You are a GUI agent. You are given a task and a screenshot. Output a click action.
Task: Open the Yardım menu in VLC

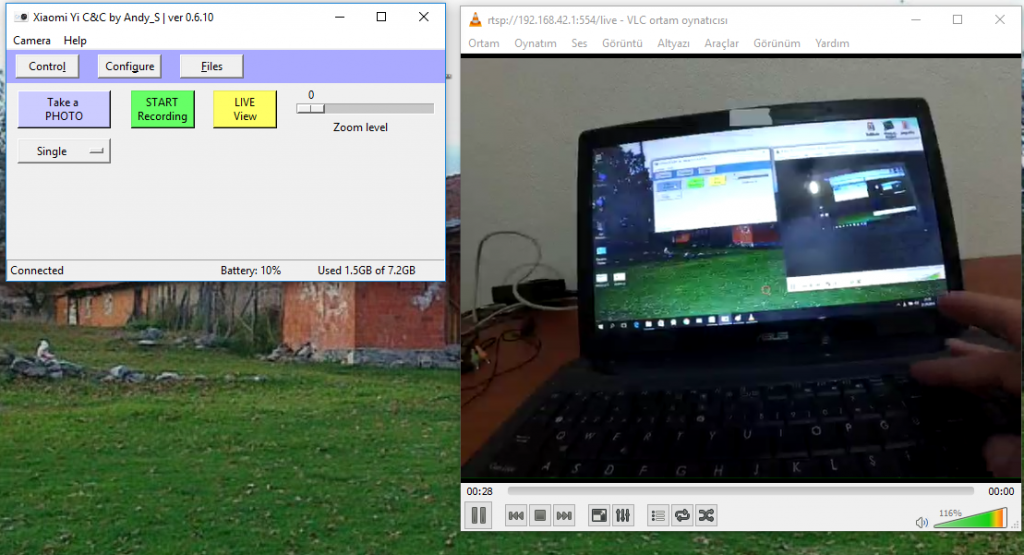pyautogui.click(x=832, y=43)
